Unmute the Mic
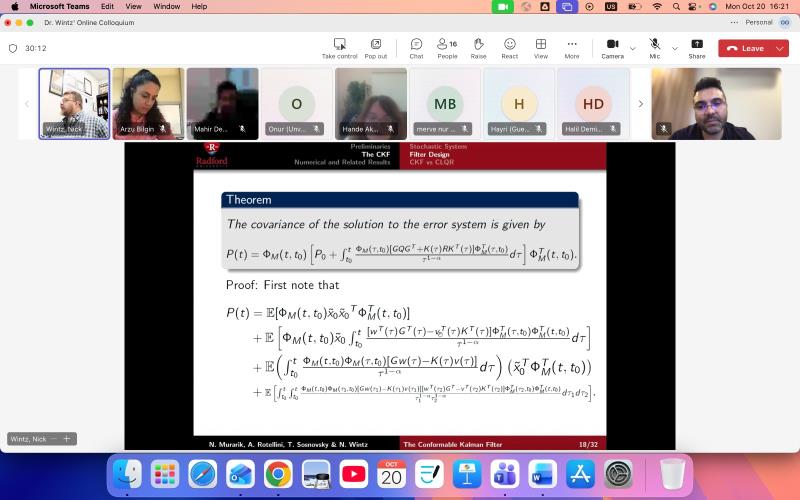This screenshot has width=800, height=500. tap(654, 47)
